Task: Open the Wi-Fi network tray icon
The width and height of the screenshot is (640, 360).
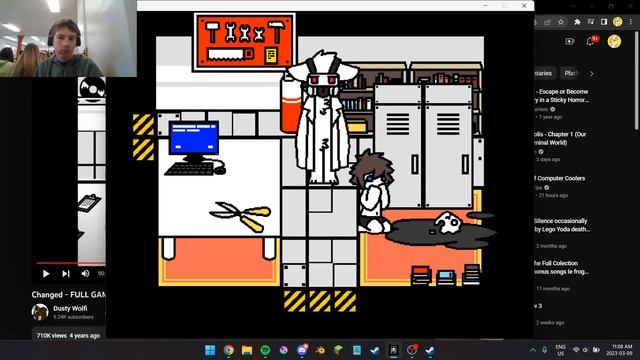Action: (x=576, y=350)
